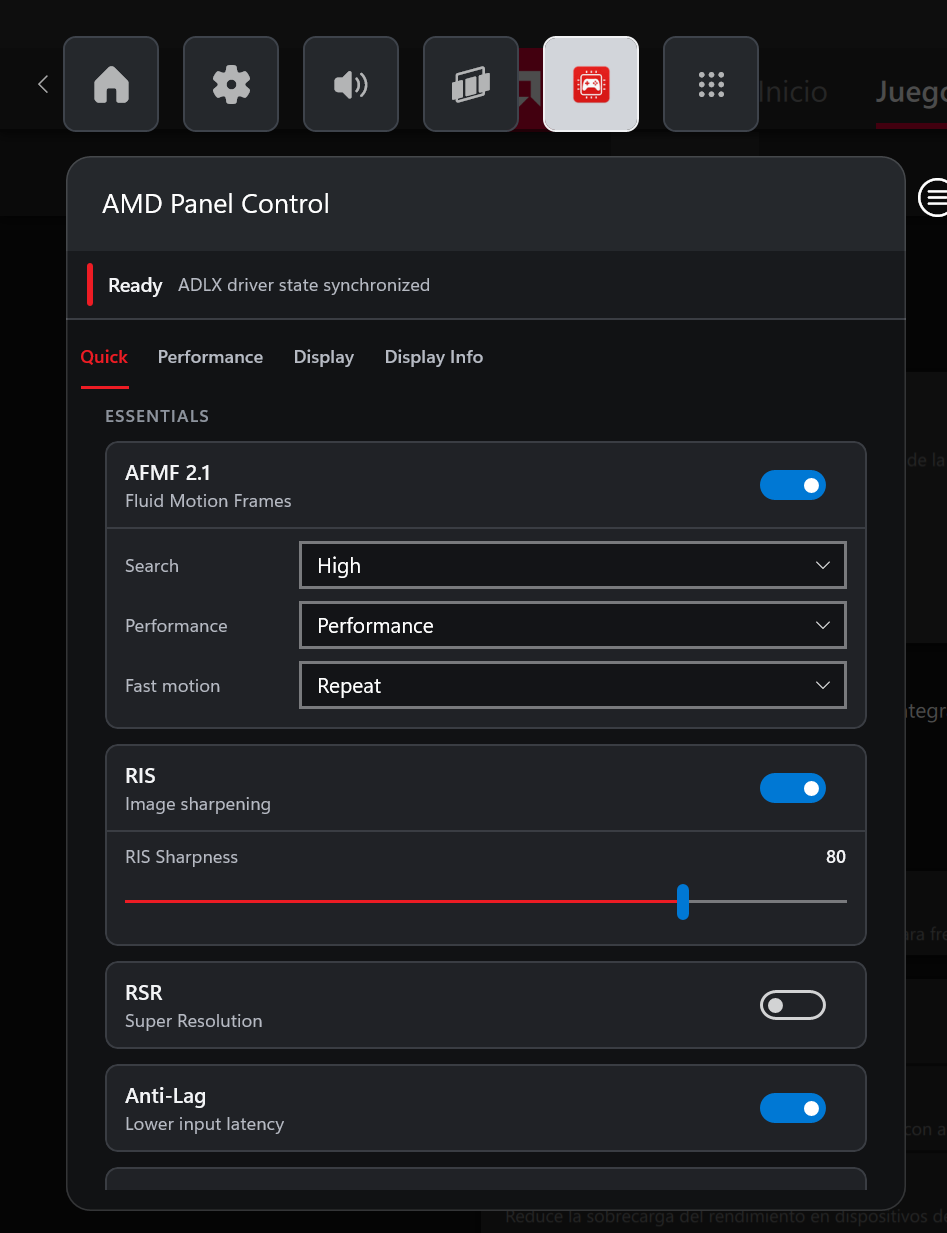Open the Home widget icon
This screenshot has height=1233, width=947.
point(111,84)
